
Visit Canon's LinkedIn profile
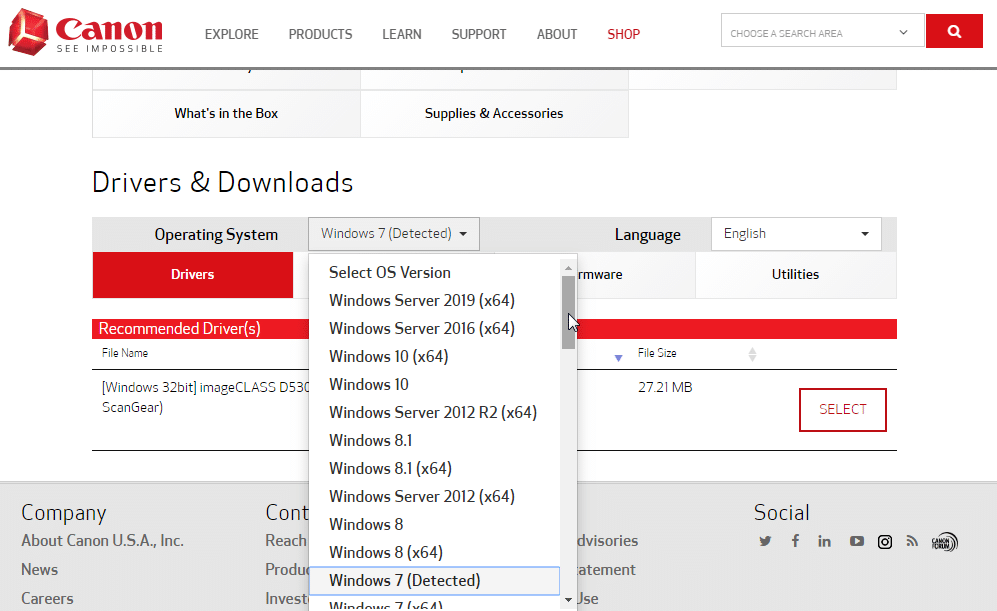824,541
